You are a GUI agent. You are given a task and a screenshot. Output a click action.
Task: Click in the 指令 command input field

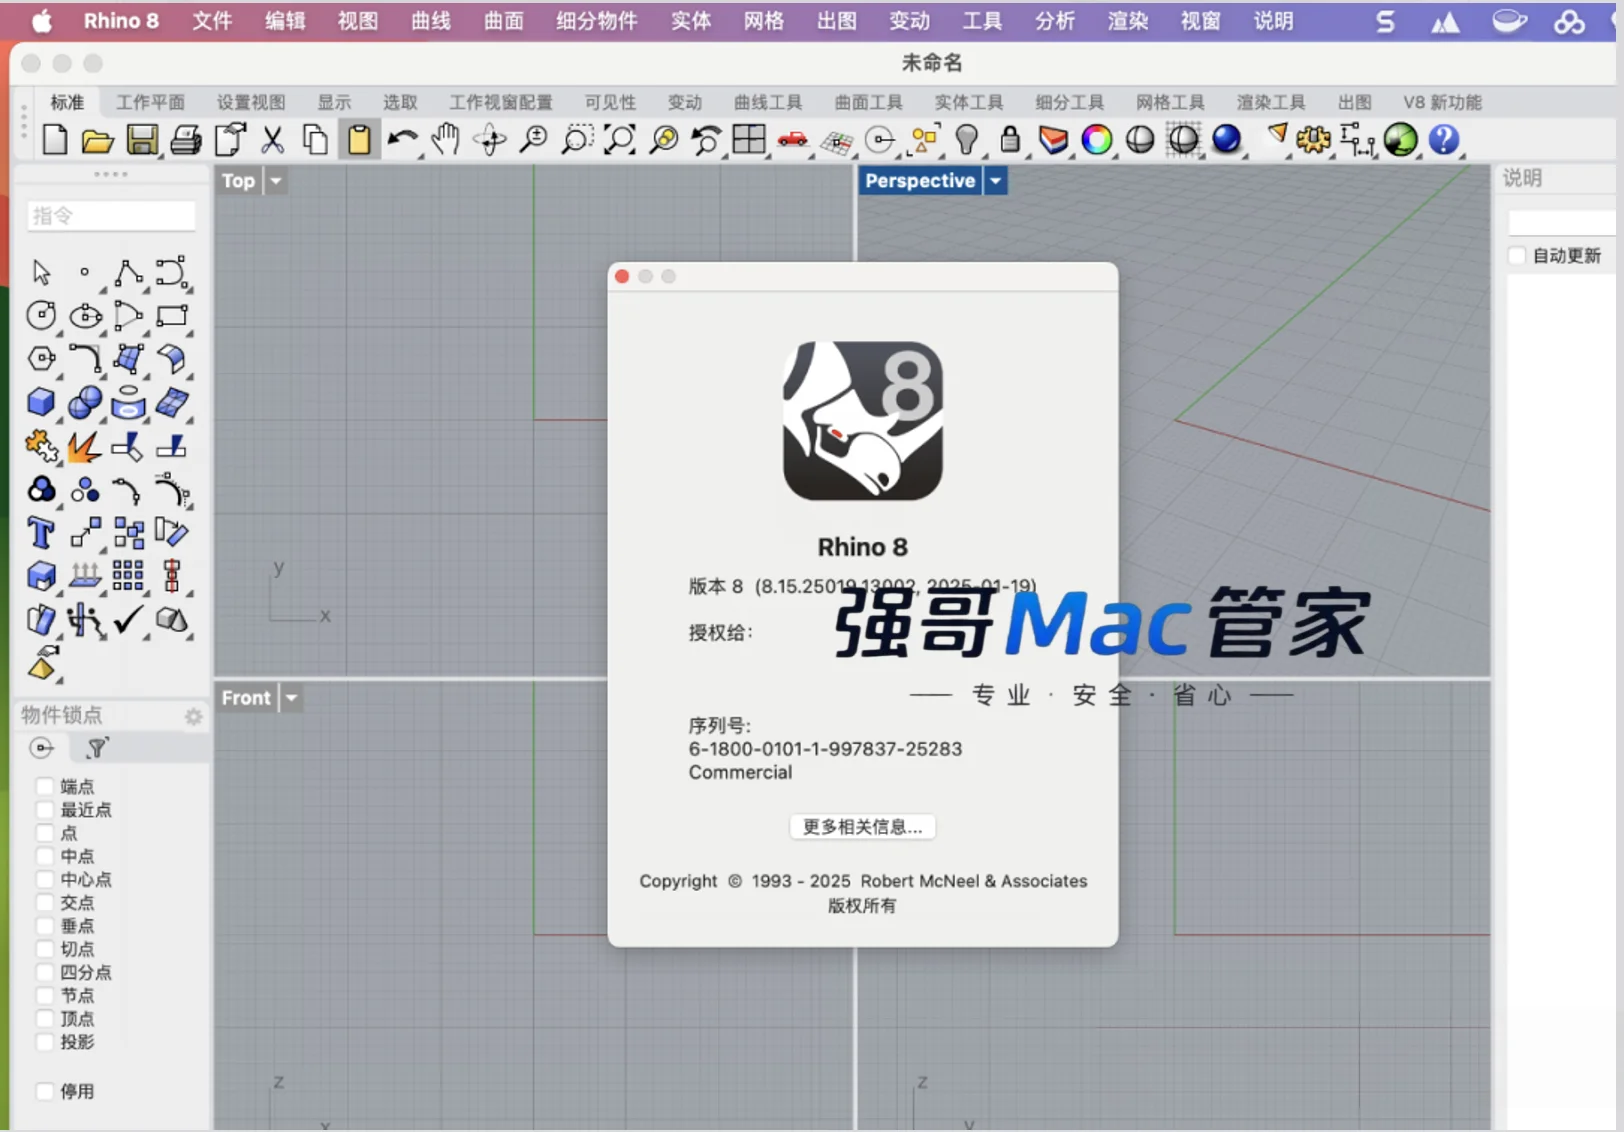coord(111,215)
